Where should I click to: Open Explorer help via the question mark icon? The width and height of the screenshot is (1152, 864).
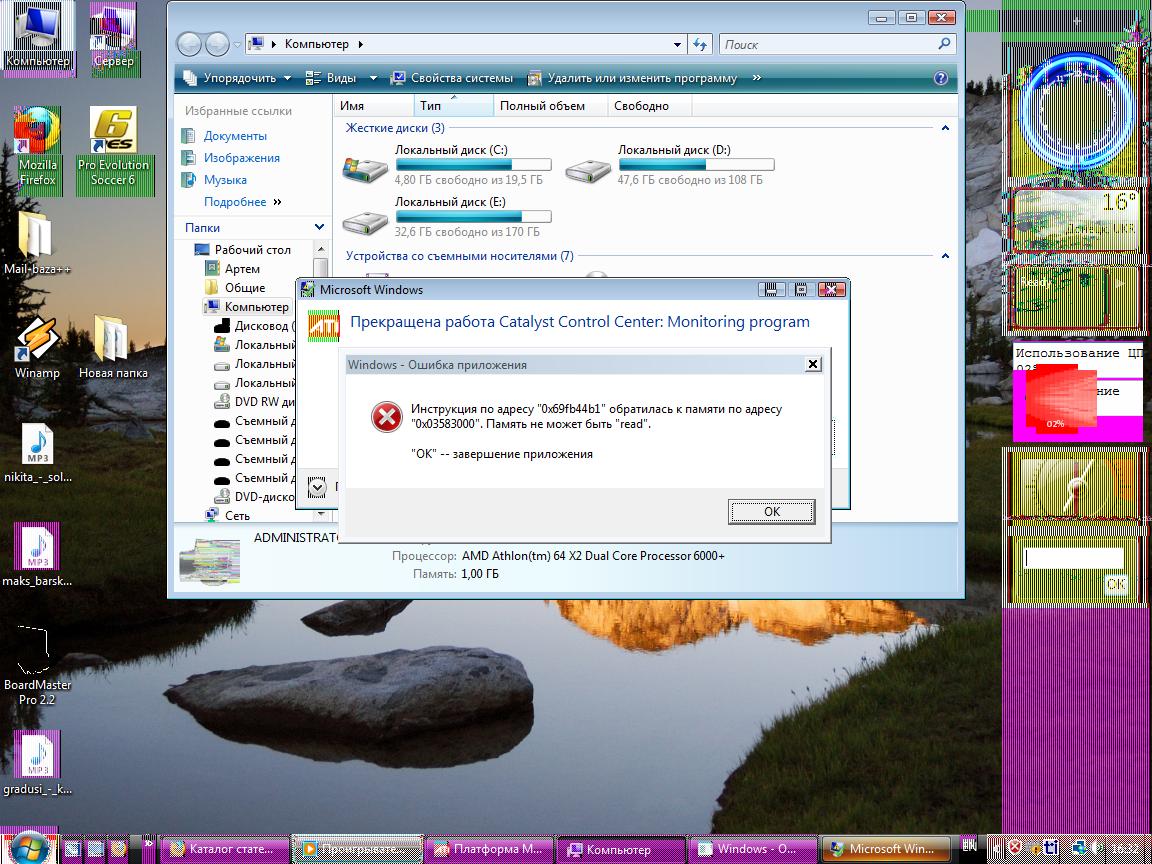click(x=940, y=78)
